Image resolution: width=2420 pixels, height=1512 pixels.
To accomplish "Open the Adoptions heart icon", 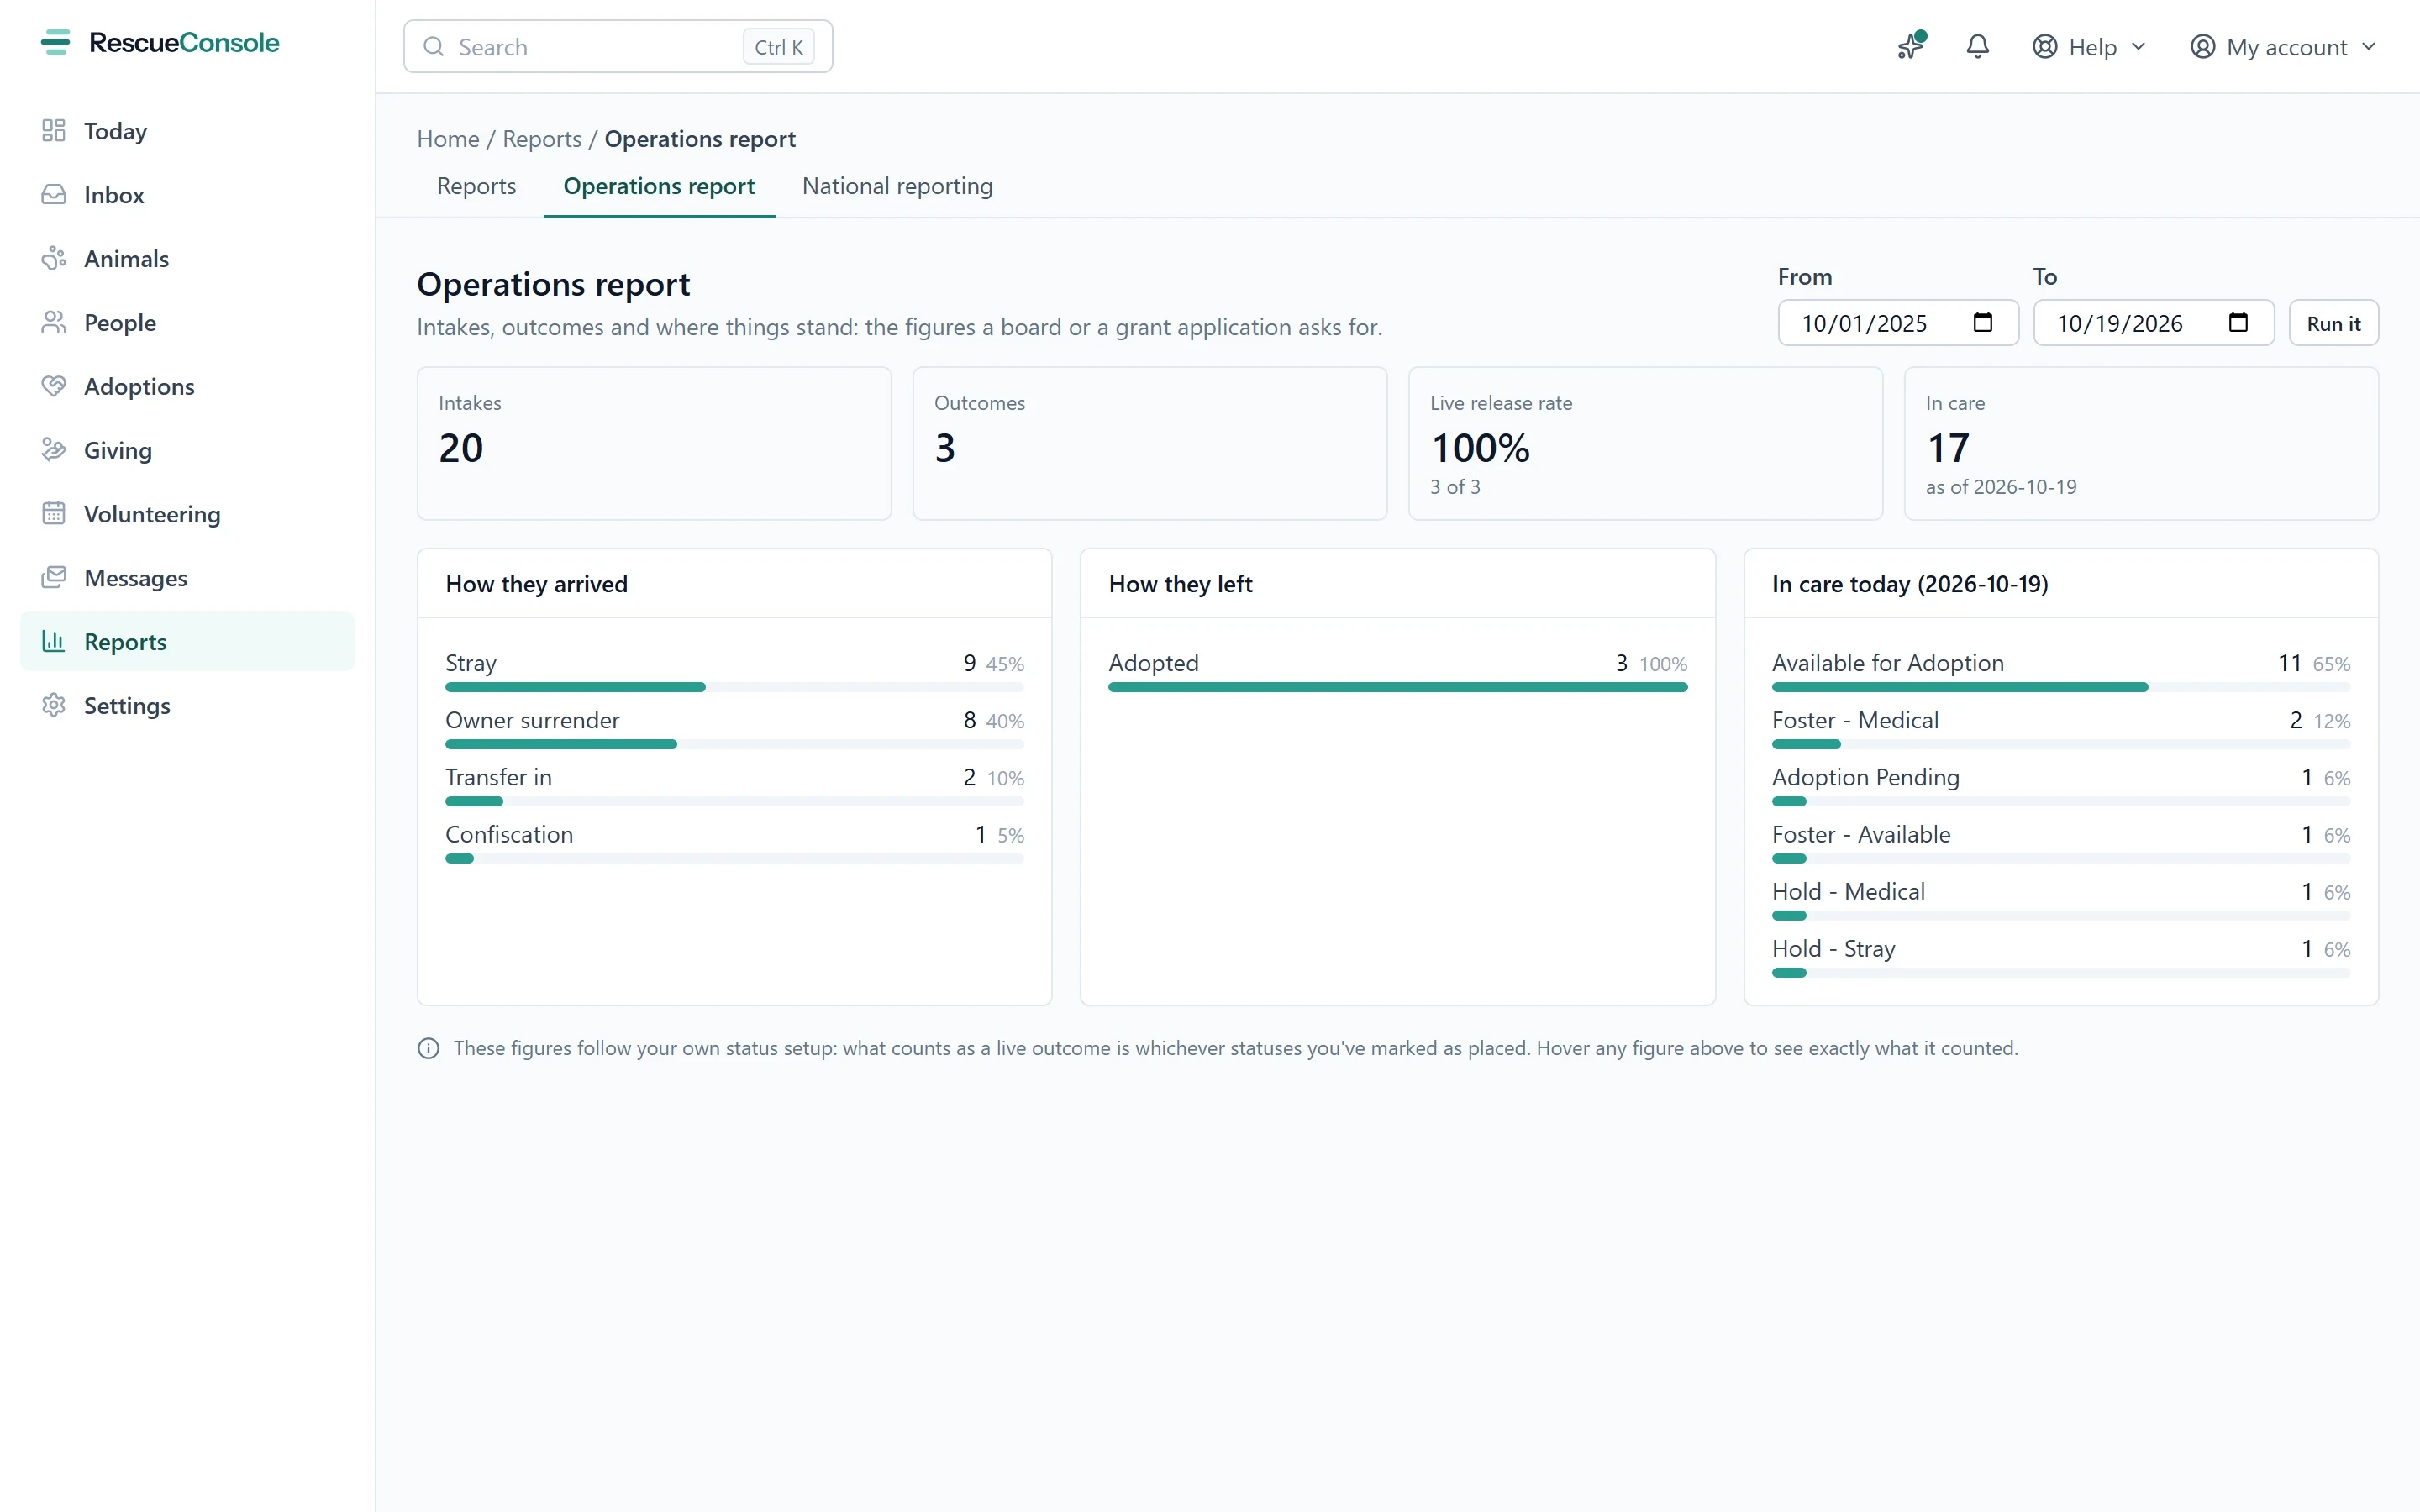I will point(54,386).
